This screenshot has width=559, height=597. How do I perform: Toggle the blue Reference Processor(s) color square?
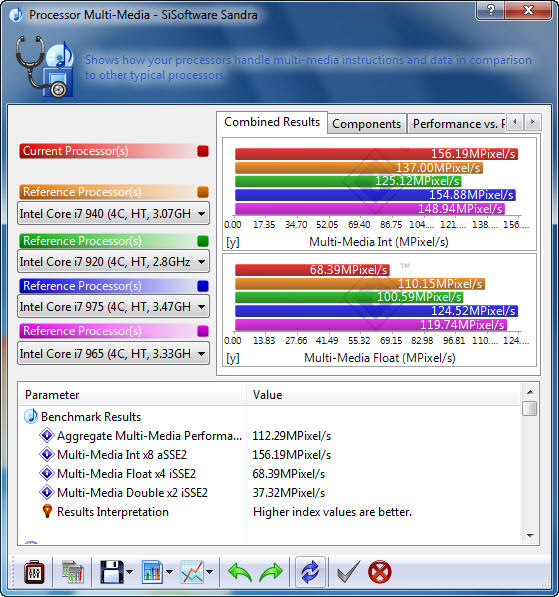203,286
